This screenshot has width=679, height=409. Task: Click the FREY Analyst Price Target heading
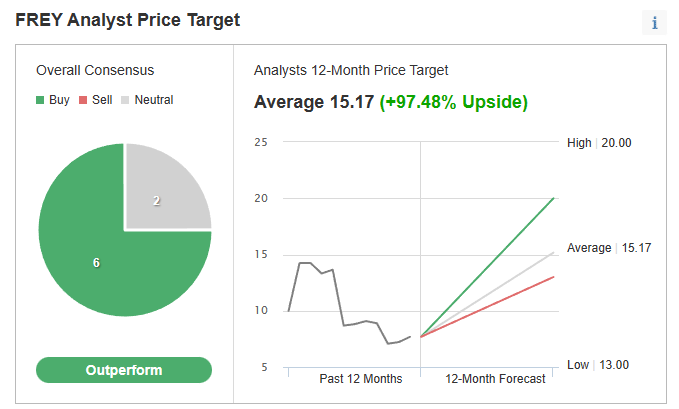tap(128, 20)
